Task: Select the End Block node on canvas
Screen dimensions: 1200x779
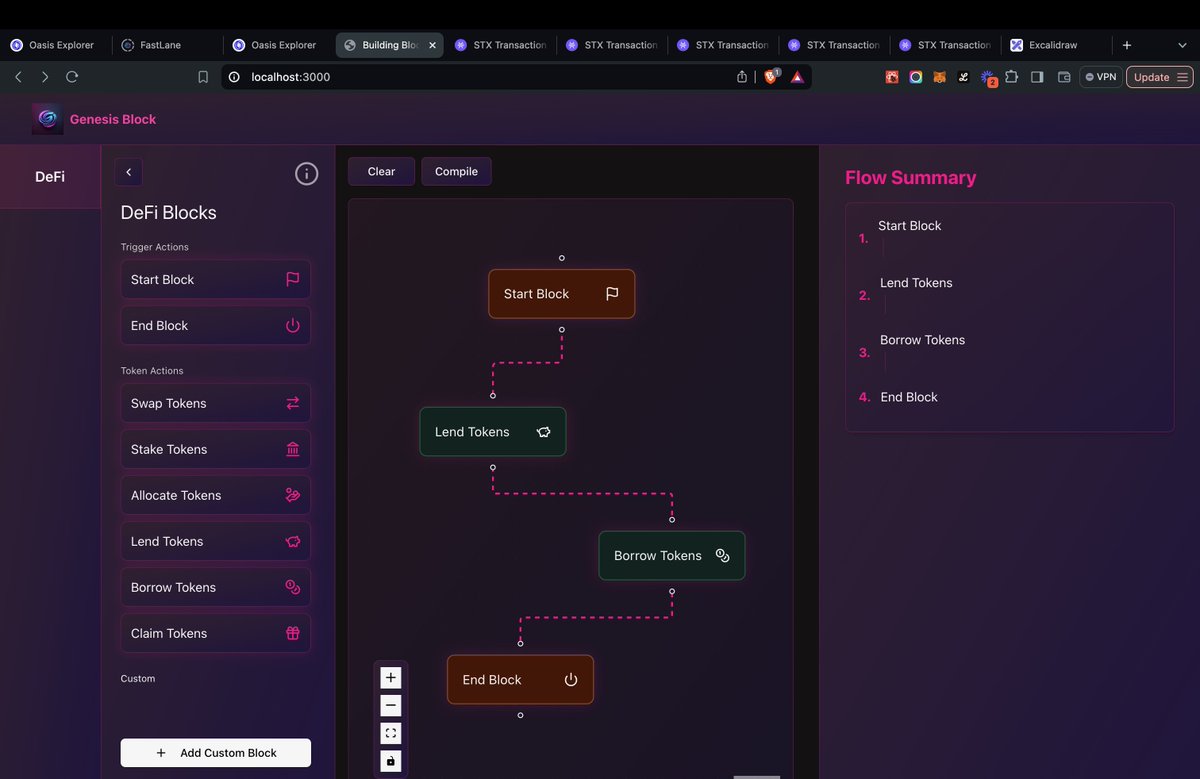Action: pos(520,679)
